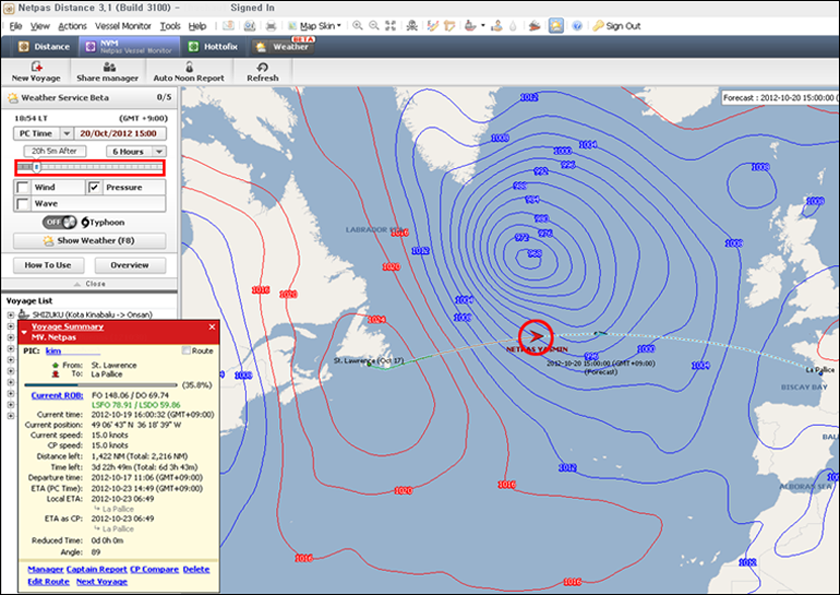Image resolution: width=840 pixels, height=595 pixels.
Task: Open the Voyage Summary title link
Action: pyautogui.click(x=68, y=327)
